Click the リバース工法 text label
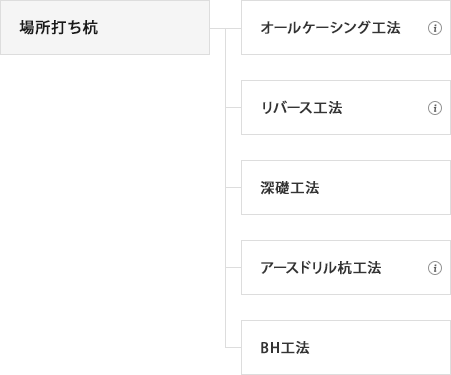 tap(301, 108)
